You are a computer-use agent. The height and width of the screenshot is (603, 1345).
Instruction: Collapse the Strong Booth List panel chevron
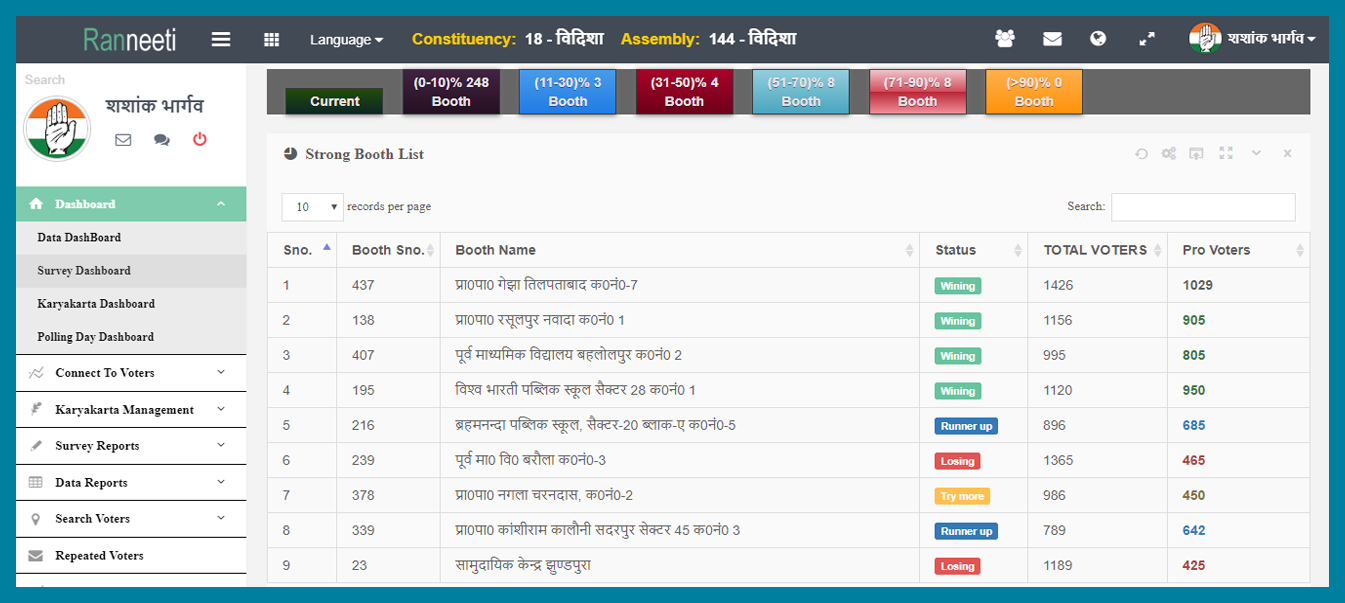(x=1256, y=154)
